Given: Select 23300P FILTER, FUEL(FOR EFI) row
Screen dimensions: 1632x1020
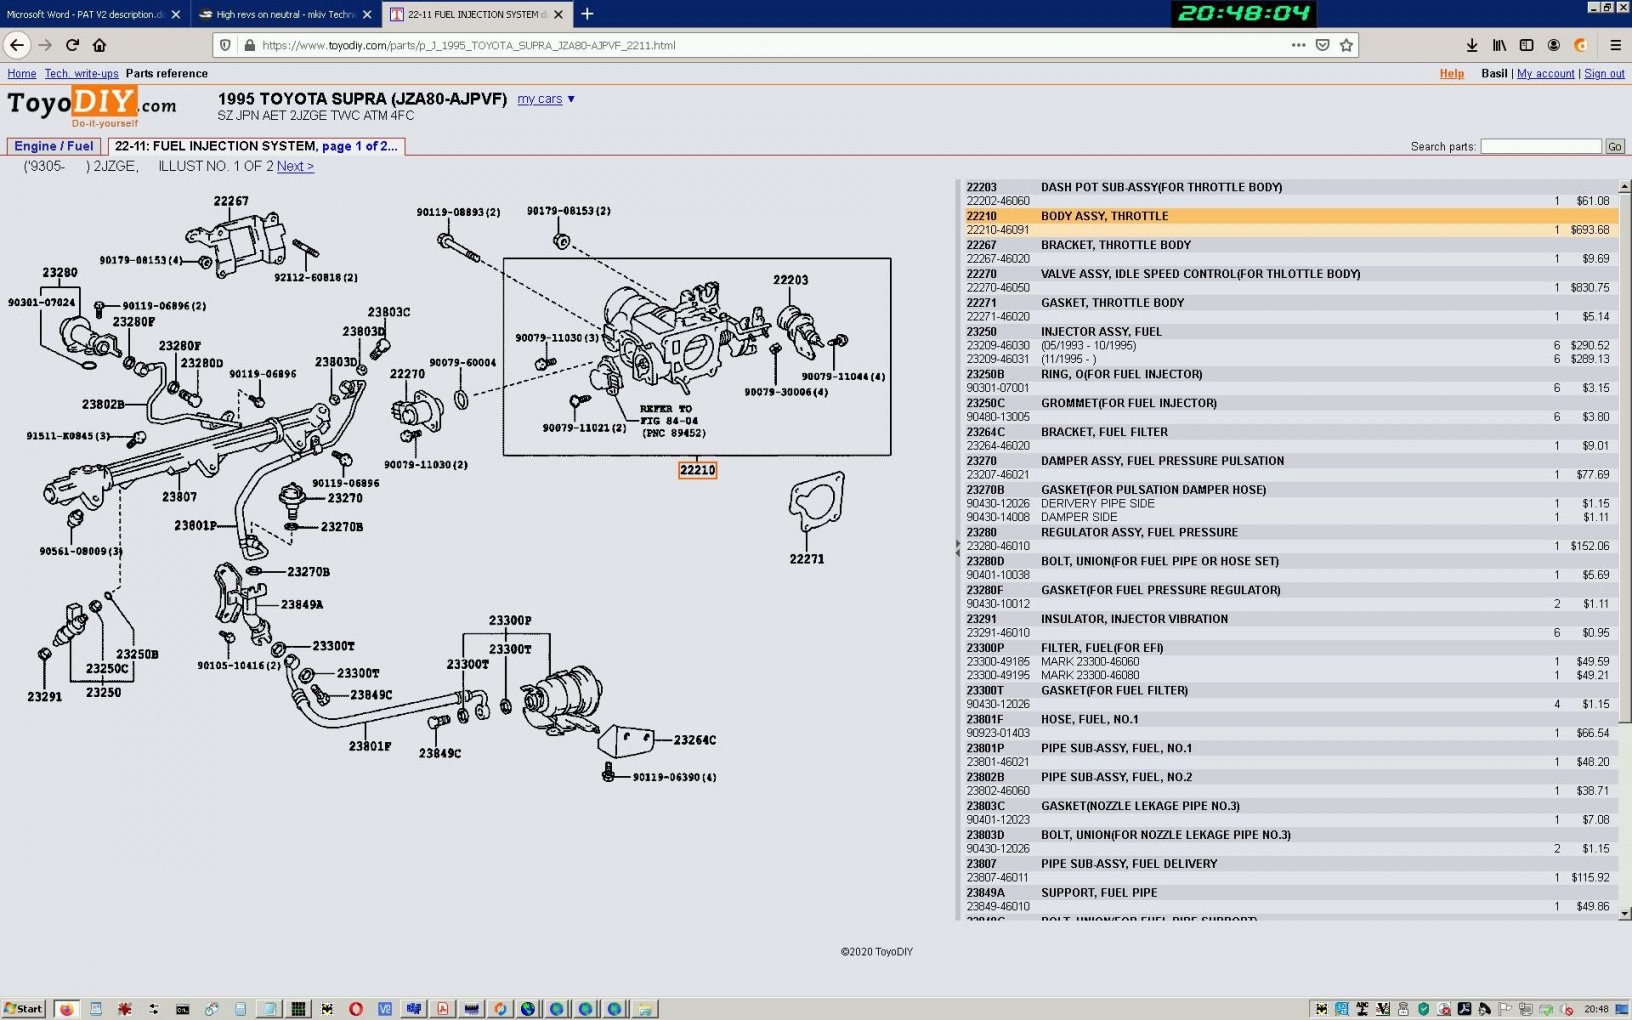Looking at the screenshot, I should [x=1289, y=648].
